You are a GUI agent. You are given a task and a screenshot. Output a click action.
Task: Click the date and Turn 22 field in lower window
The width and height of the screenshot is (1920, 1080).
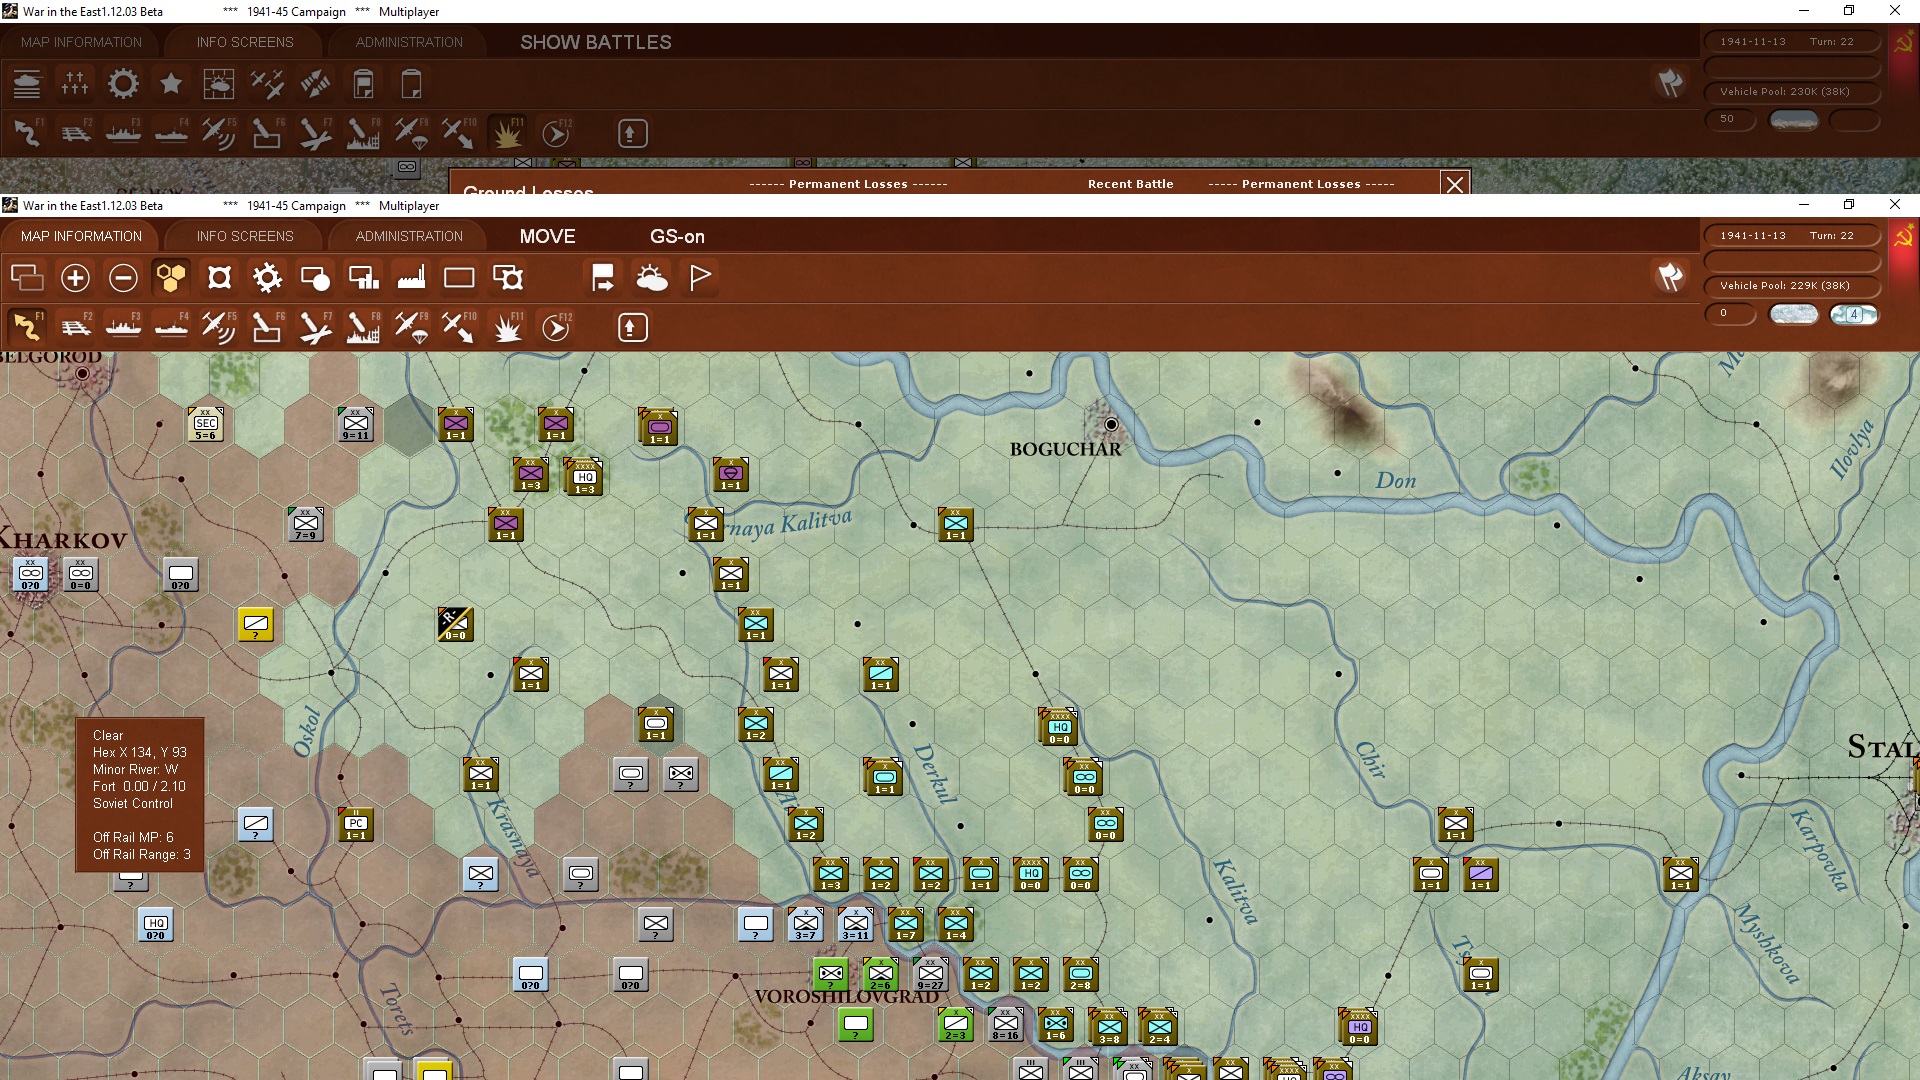(1791, 236)
